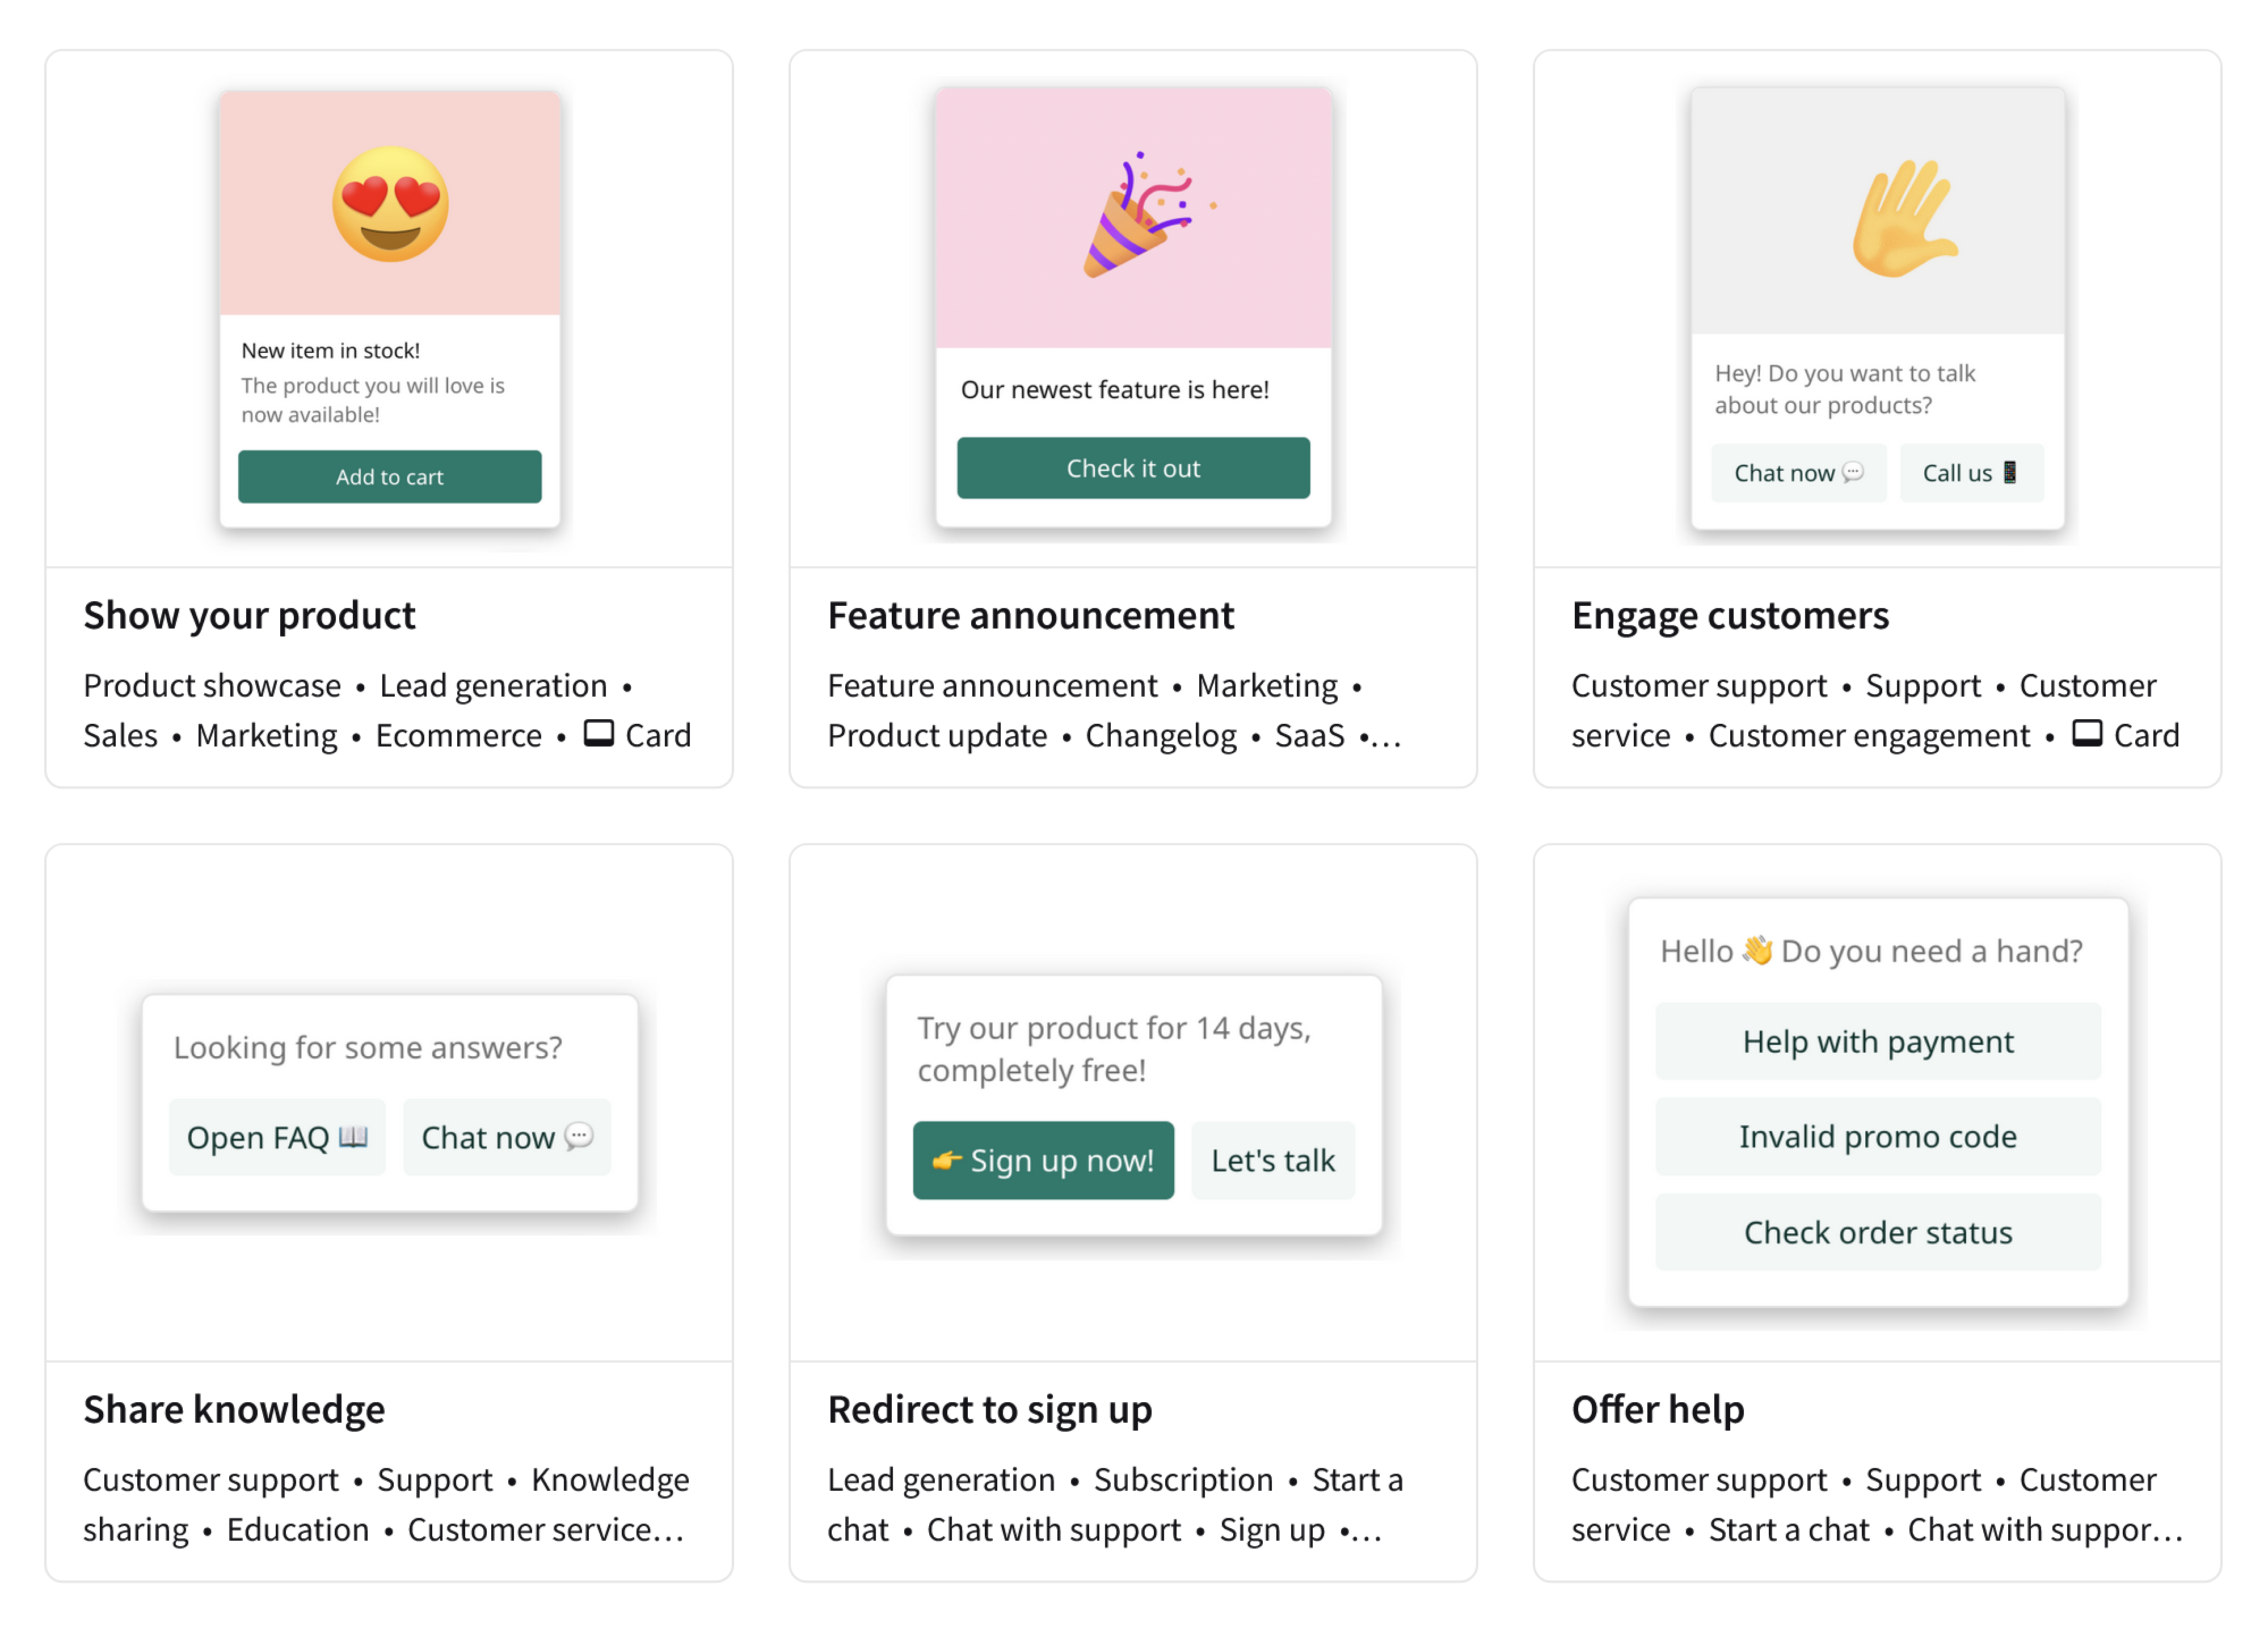Viewport: 2268px width, 1628px height.
Task: Click the Check it out button
Action: tap(1133, 468)
